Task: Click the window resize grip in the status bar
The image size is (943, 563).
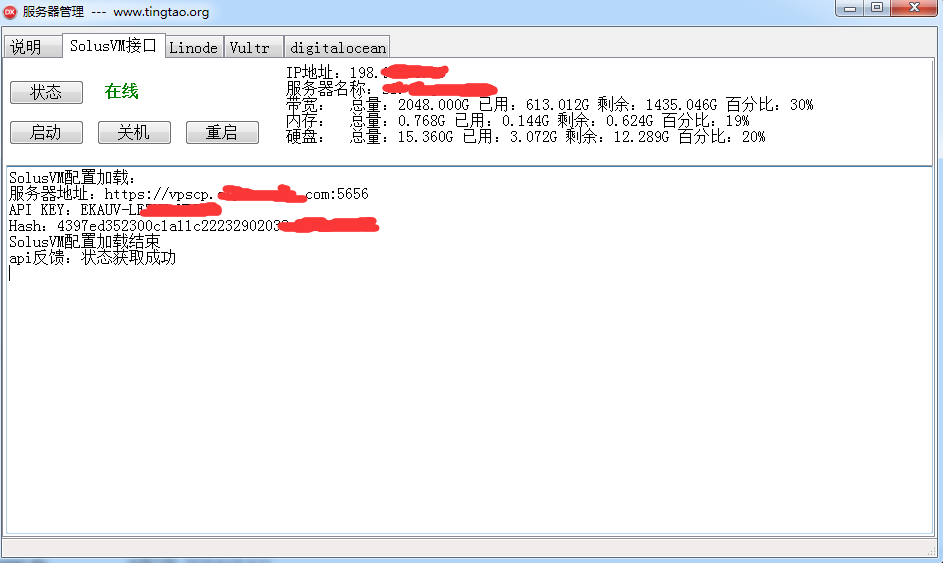Action: (x=932, y=551)
